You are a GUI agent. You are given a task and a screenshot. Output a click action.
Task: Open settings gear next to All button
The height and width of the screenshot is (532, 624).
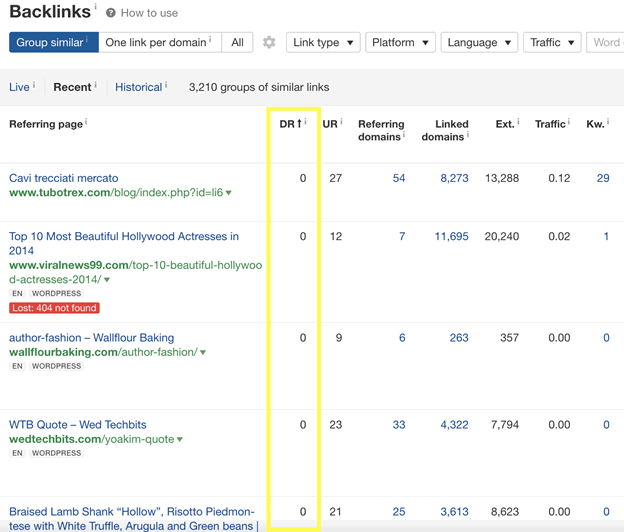[x=269, y=42]
